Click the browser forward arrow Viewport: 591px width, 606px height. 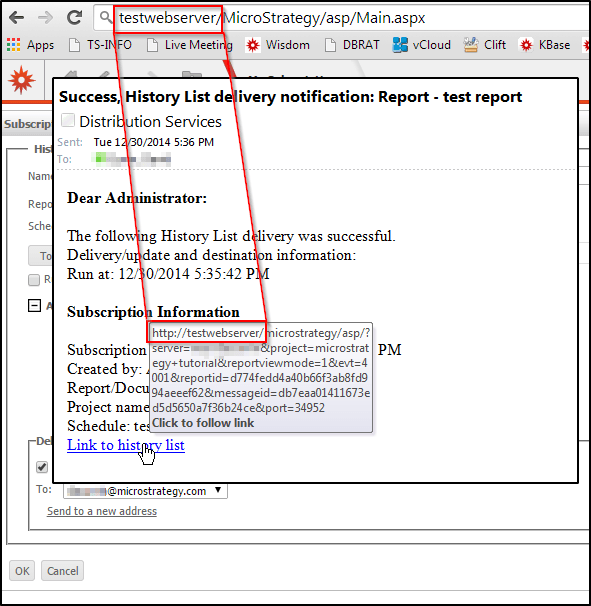tap(45, 18)
